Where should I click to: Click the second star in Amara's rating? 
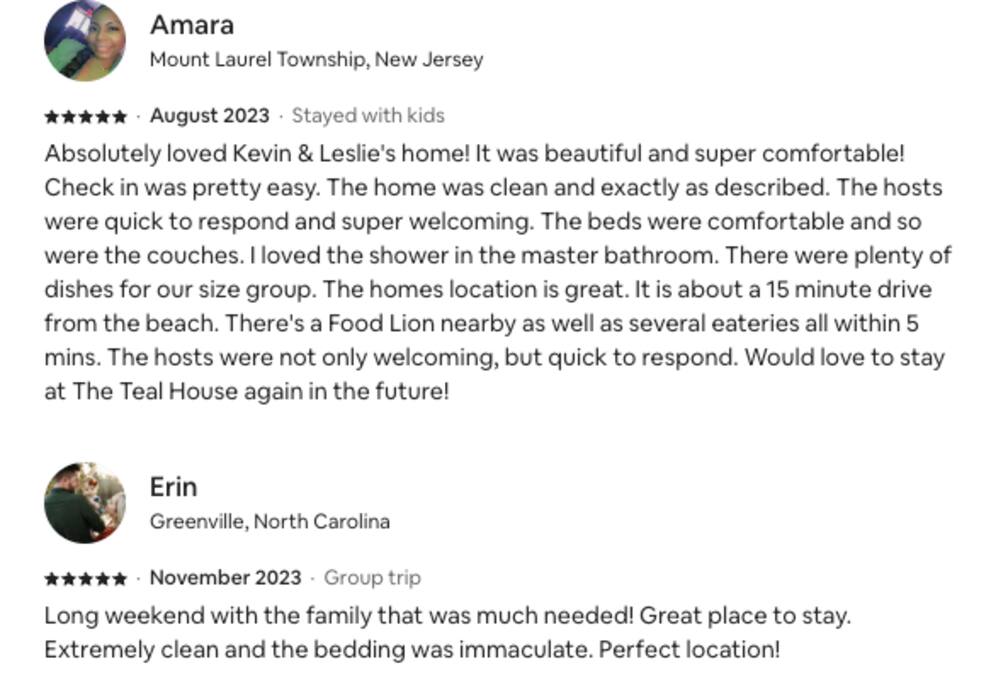(x=69, y=117)
